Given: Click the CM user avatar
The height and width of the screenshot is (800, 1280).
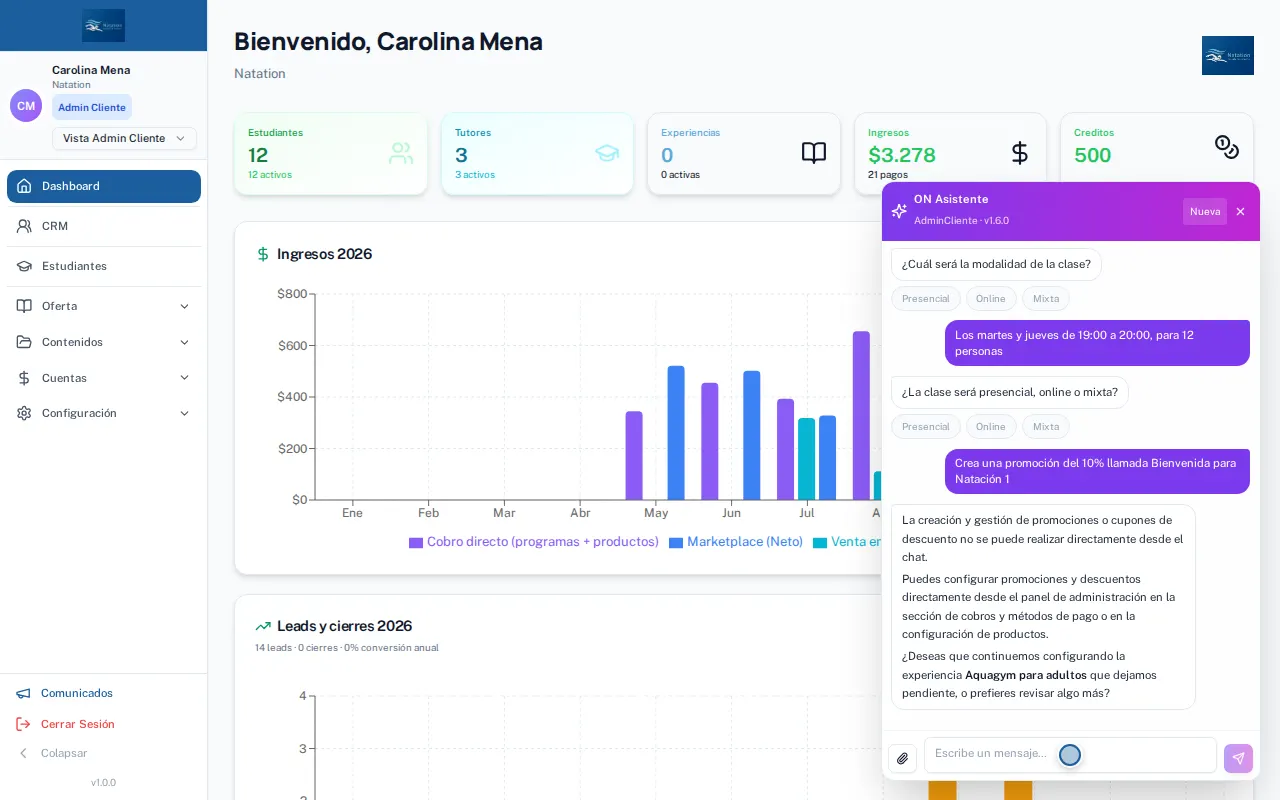Looking at the screenshot, I should 26,106.
